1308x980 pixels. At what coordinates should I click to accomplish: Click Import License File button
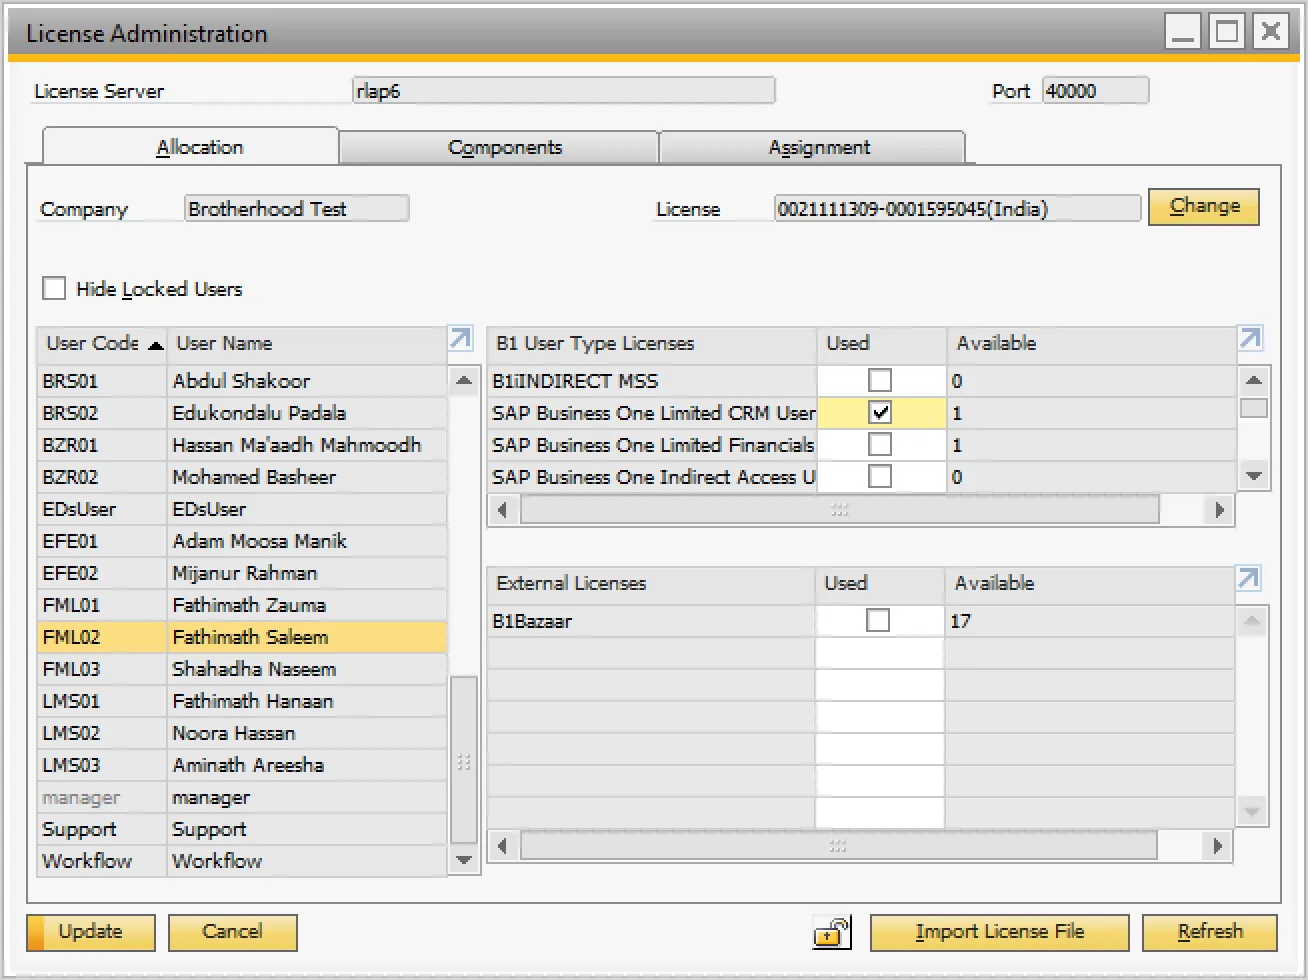click(999, 933)
